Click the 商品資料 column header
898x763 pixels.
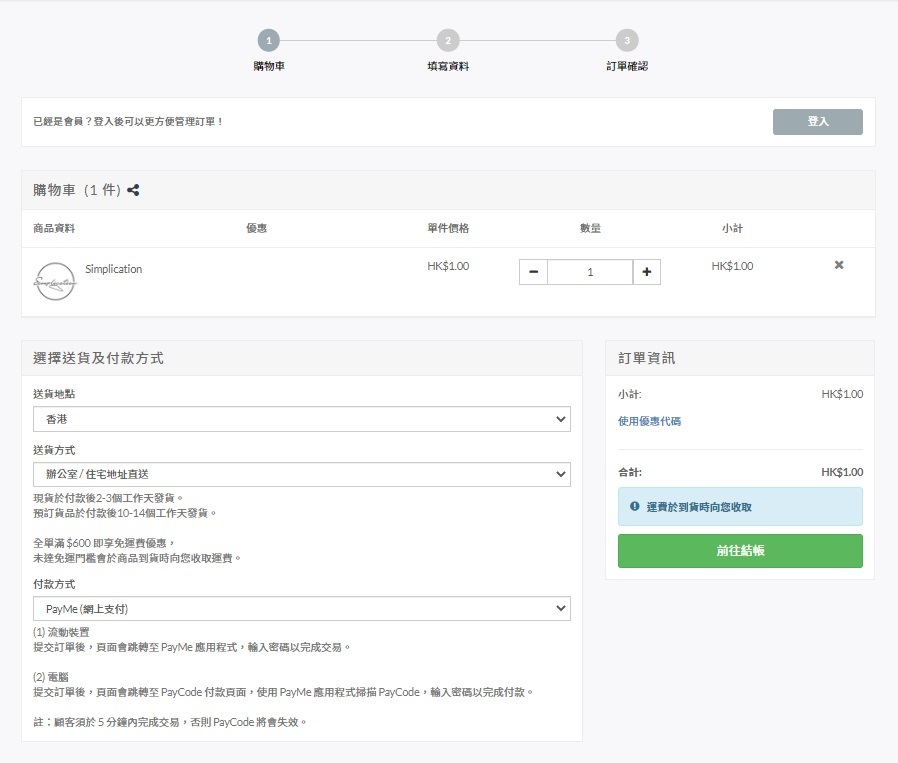54,228
